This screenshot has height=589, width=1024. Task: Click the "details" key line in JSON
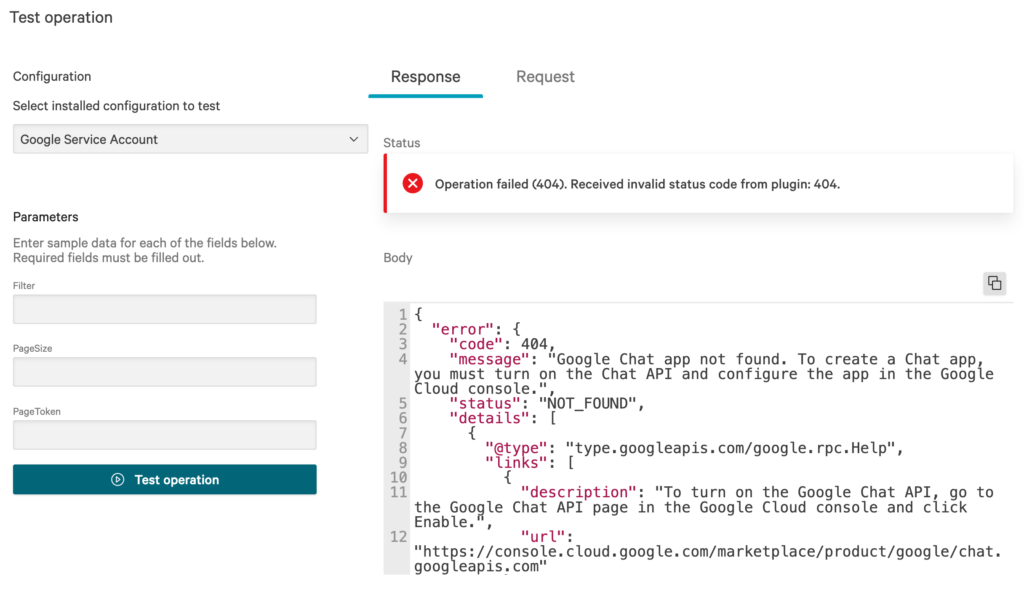point(503,419)
